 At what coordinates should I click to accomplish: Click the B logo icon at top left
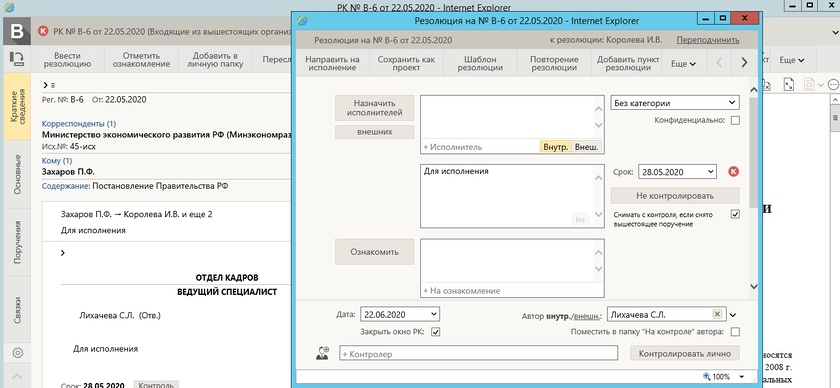(x=17, y=31)
